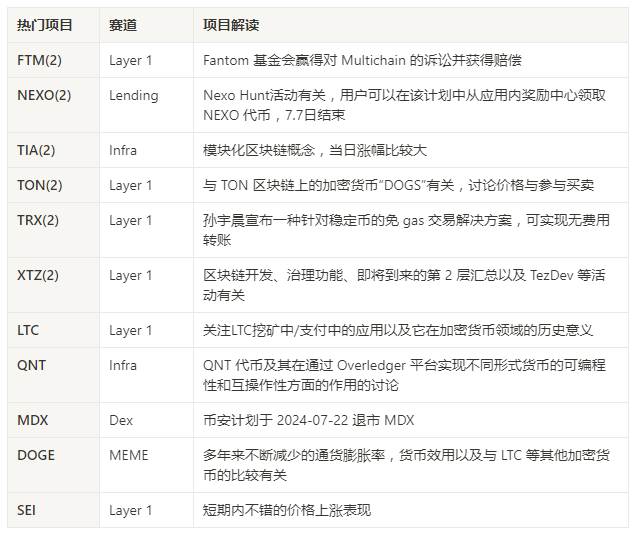This screenshot has width=636, height=534.
Task: Select the MDX project cell
Action: coord(31,420)
